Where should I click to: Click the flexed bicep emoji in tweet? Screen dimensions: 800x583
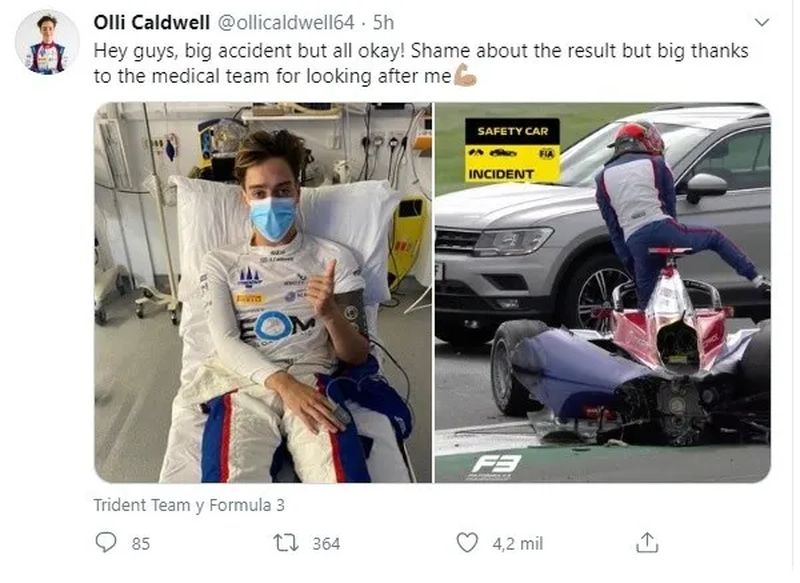pyautogui.click(x=465, y=74)
